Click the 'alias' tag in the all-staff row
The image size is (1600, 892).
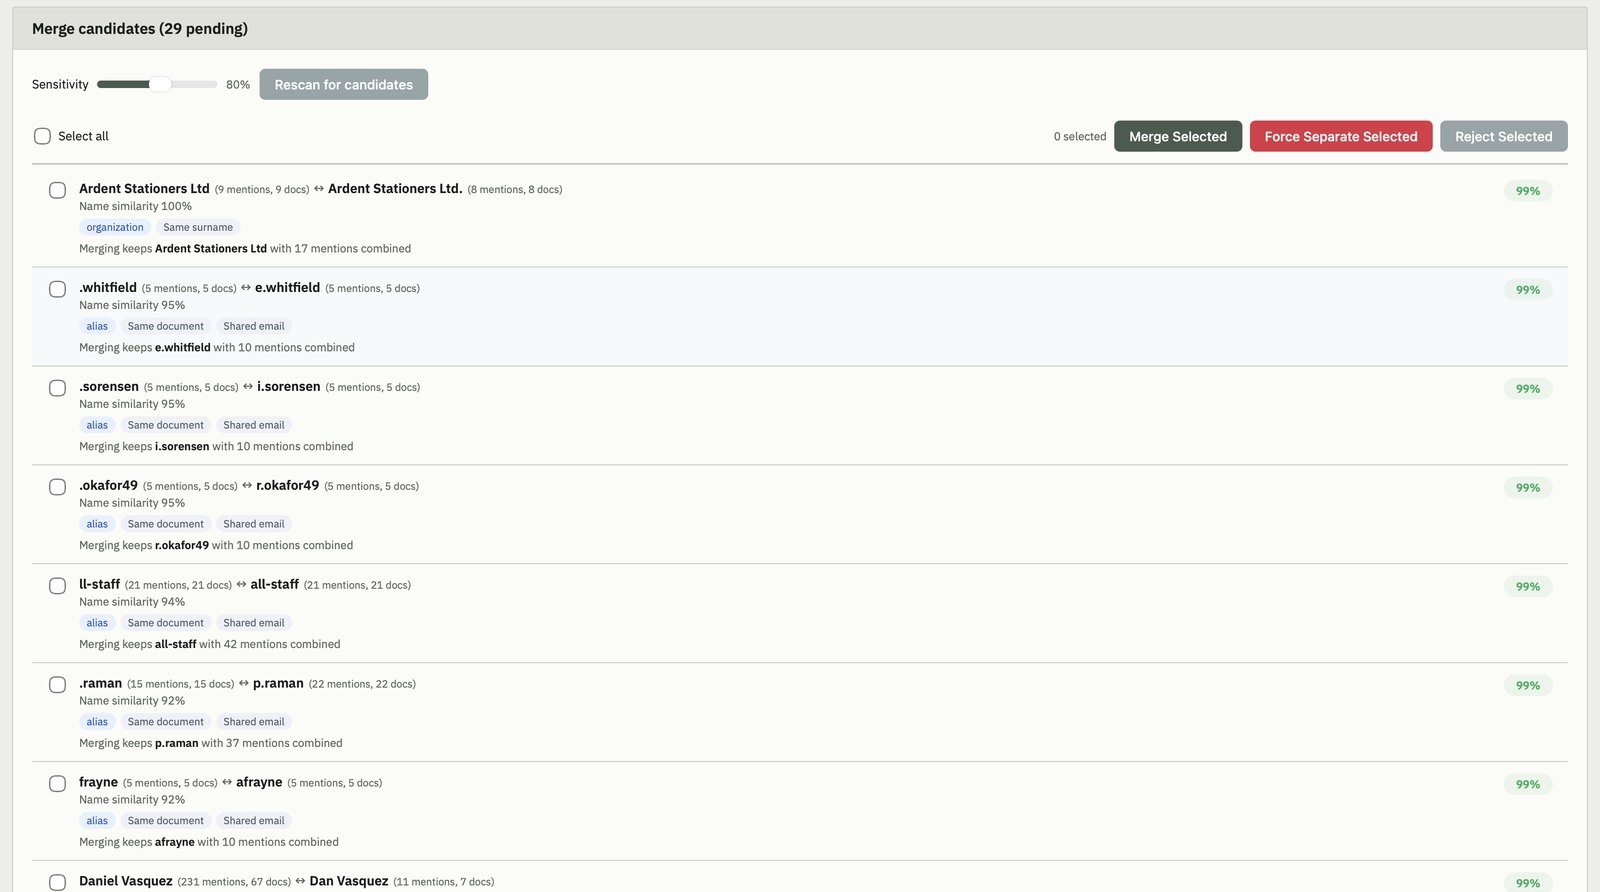pos(97,623)
